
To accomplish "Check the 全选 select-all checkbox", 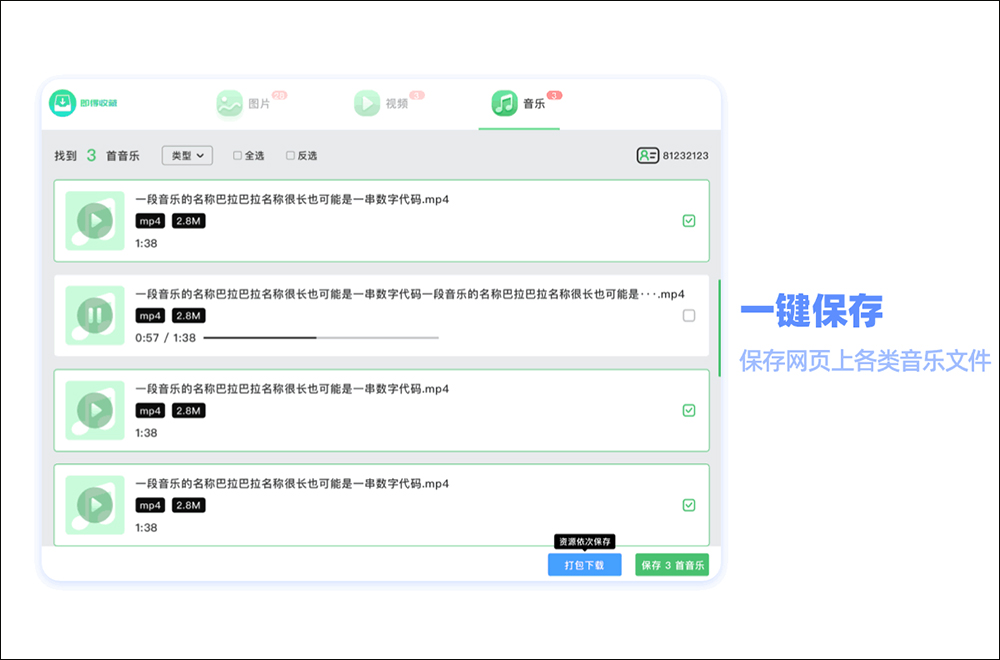I will tap(237, 156).
